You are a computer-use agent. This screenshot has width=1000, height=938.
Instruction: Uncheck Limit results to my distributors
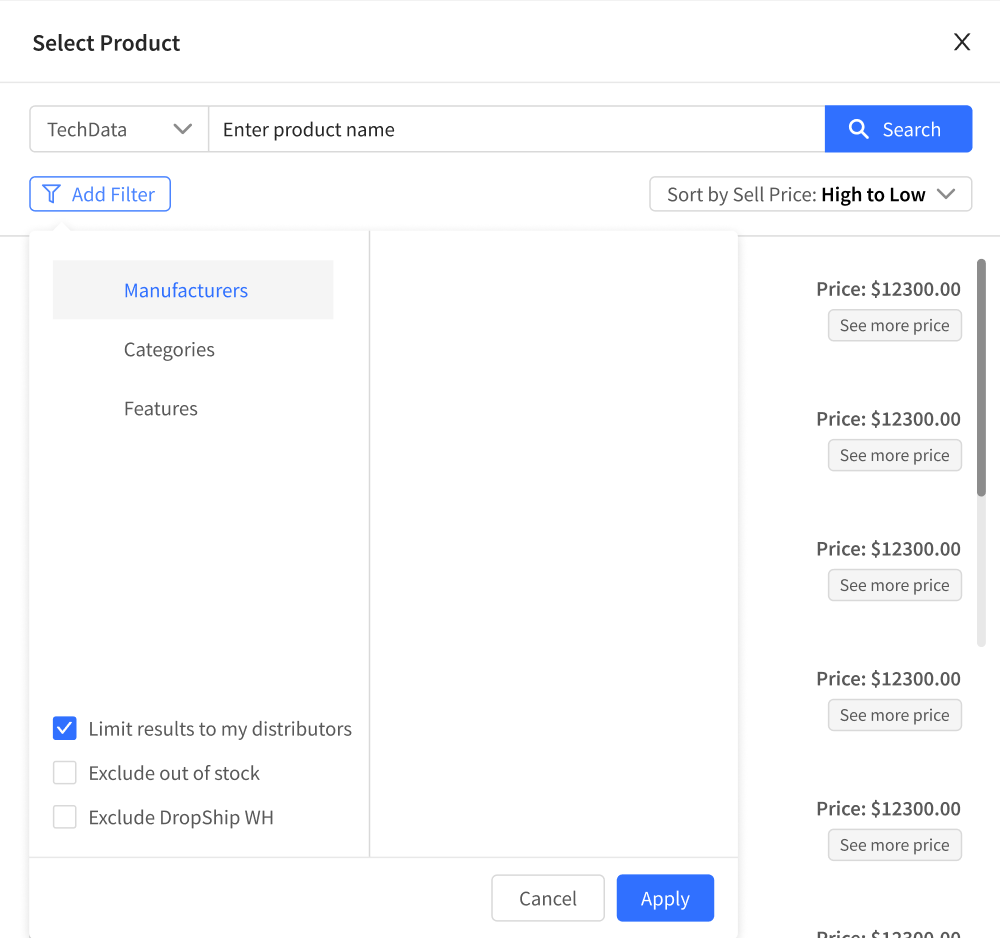pyautogui.click(x=64, y=728)
